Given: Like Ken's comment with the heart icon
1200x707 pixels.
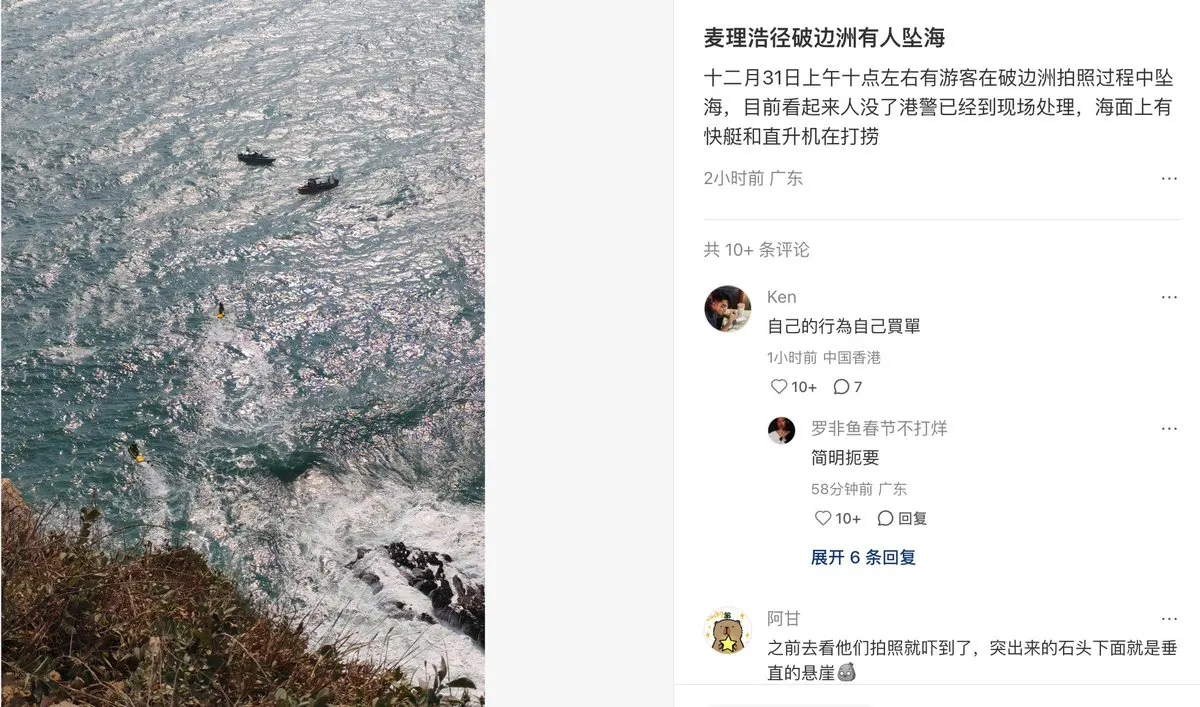Looking at the screenshot, I should (x=779, y=387).
